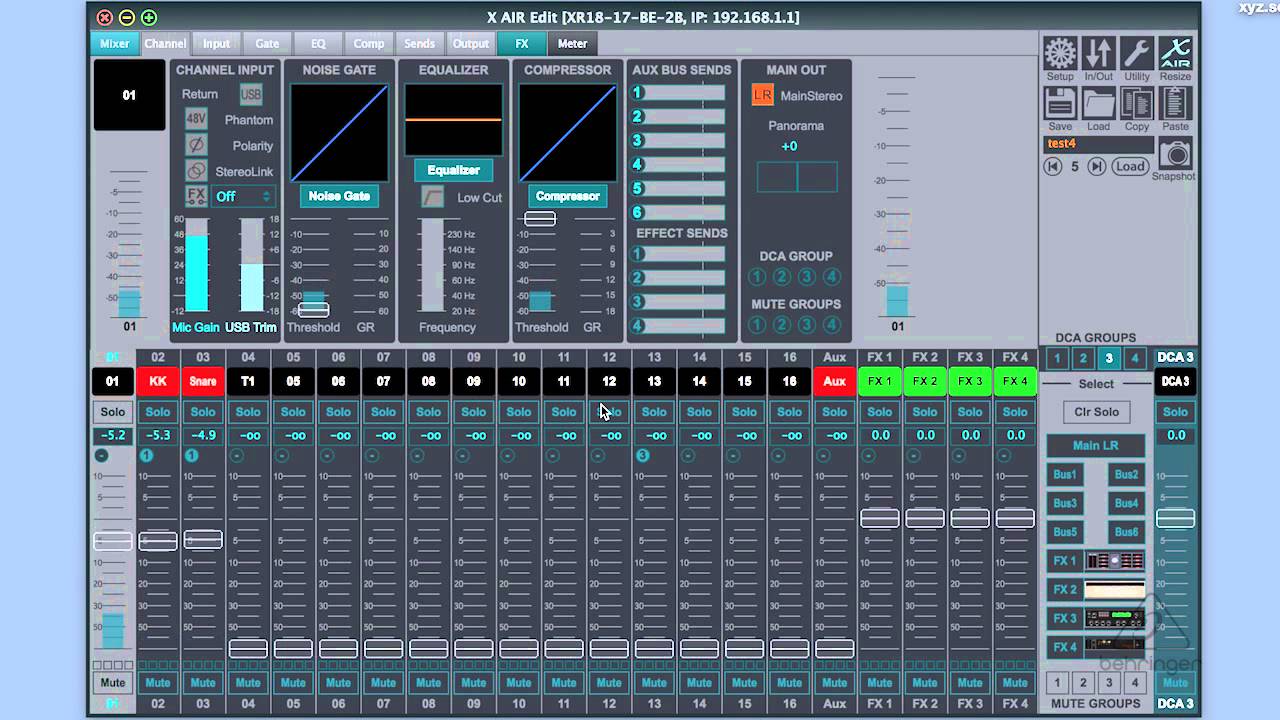Open the FX insert Off dropdown

pos(243,196)
